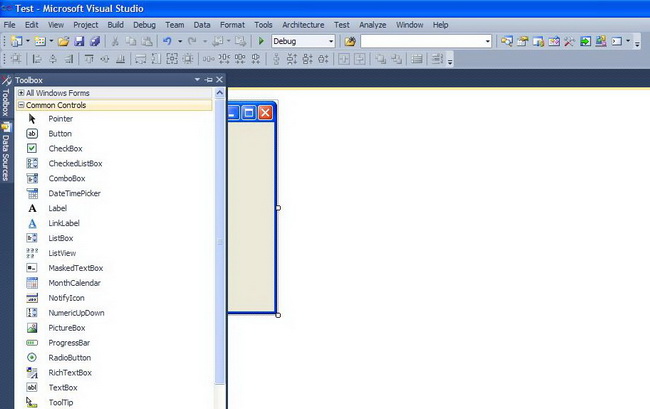The image size is (650, 409).
Task: Click the blue Undo arrow icon
Action: (x=167, y=41)
